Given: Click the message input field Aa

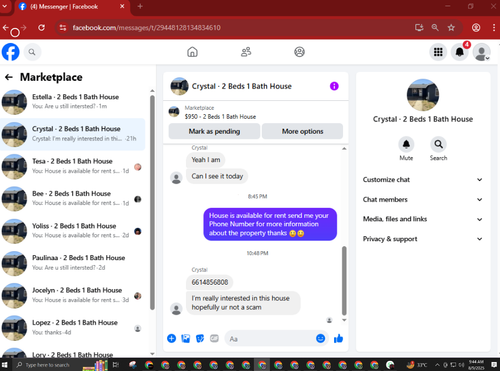Looking at the screenshot, I should coord(269,339).
